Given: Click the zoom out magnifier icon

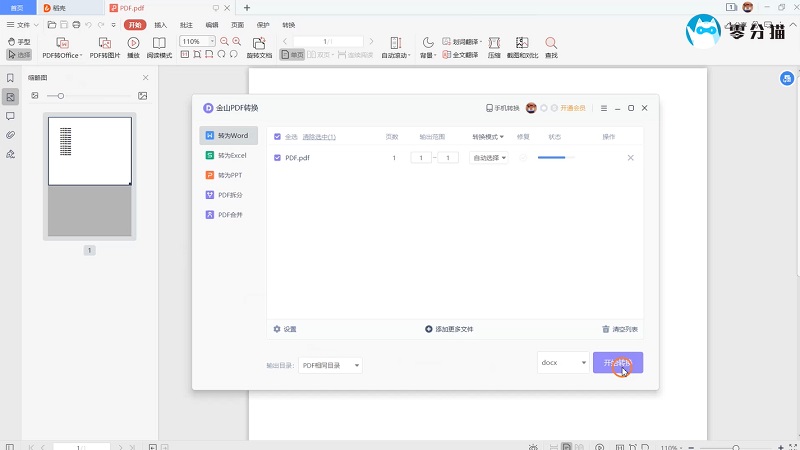Looking at the screenshot, I should pyautogui.click(x=224, y=41).
